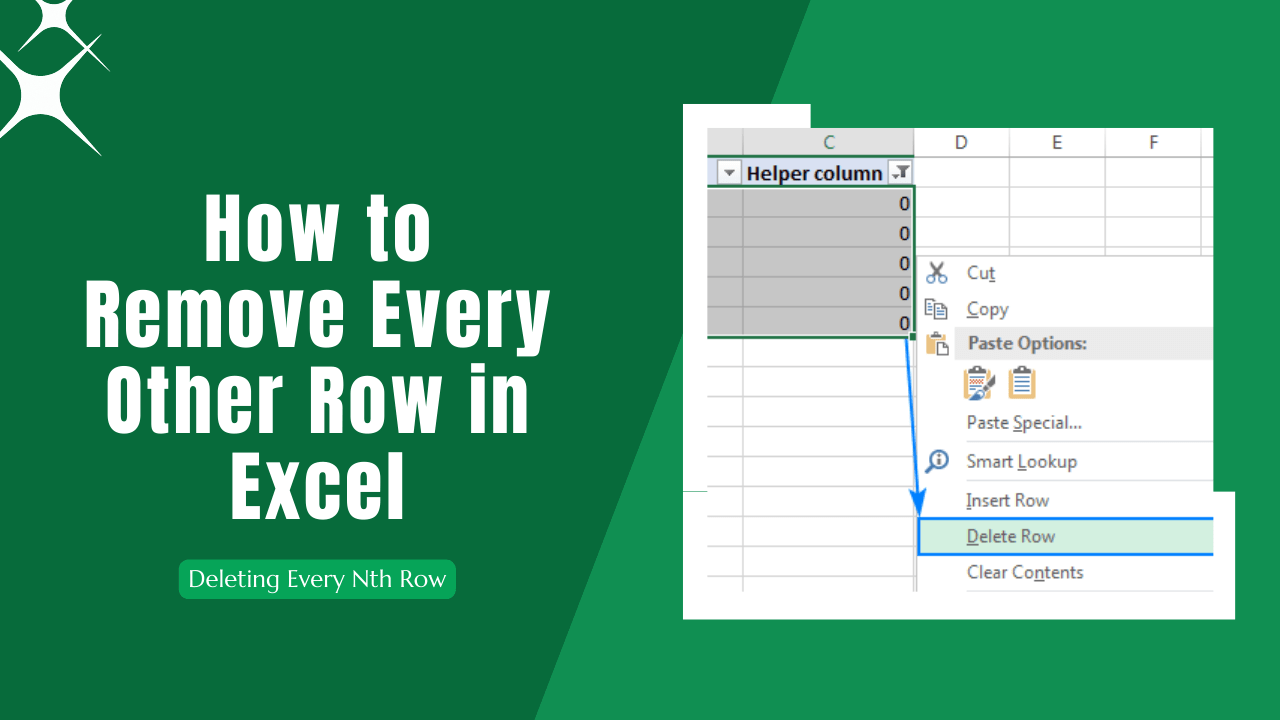Click the first cell showing 0
Screen dimensions: 1280x720
pyautogui.click(x=860, y=203)
